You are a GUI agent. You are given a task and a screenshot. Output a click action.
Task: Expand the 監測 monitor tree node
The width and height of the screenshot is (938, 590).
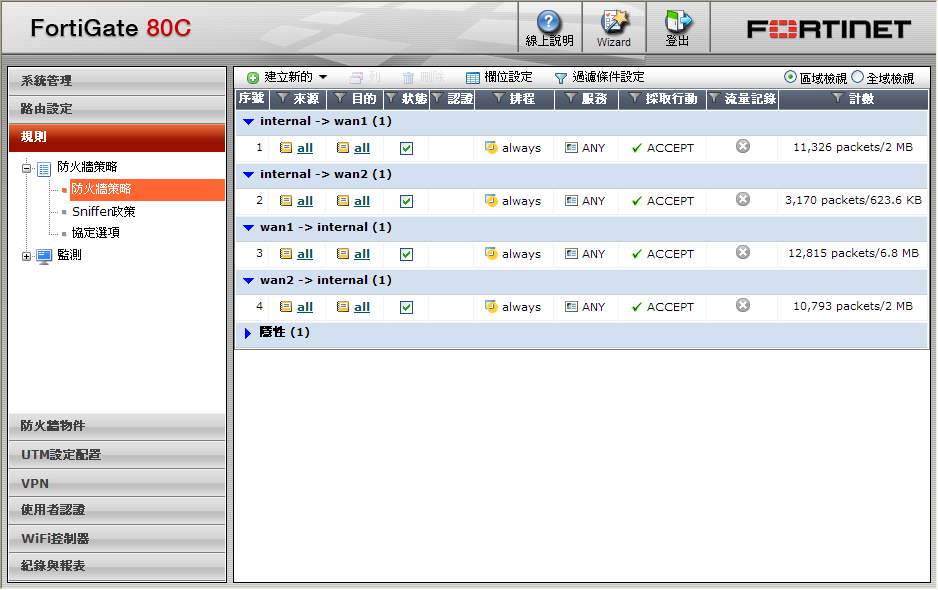click(x=27, y=256)
